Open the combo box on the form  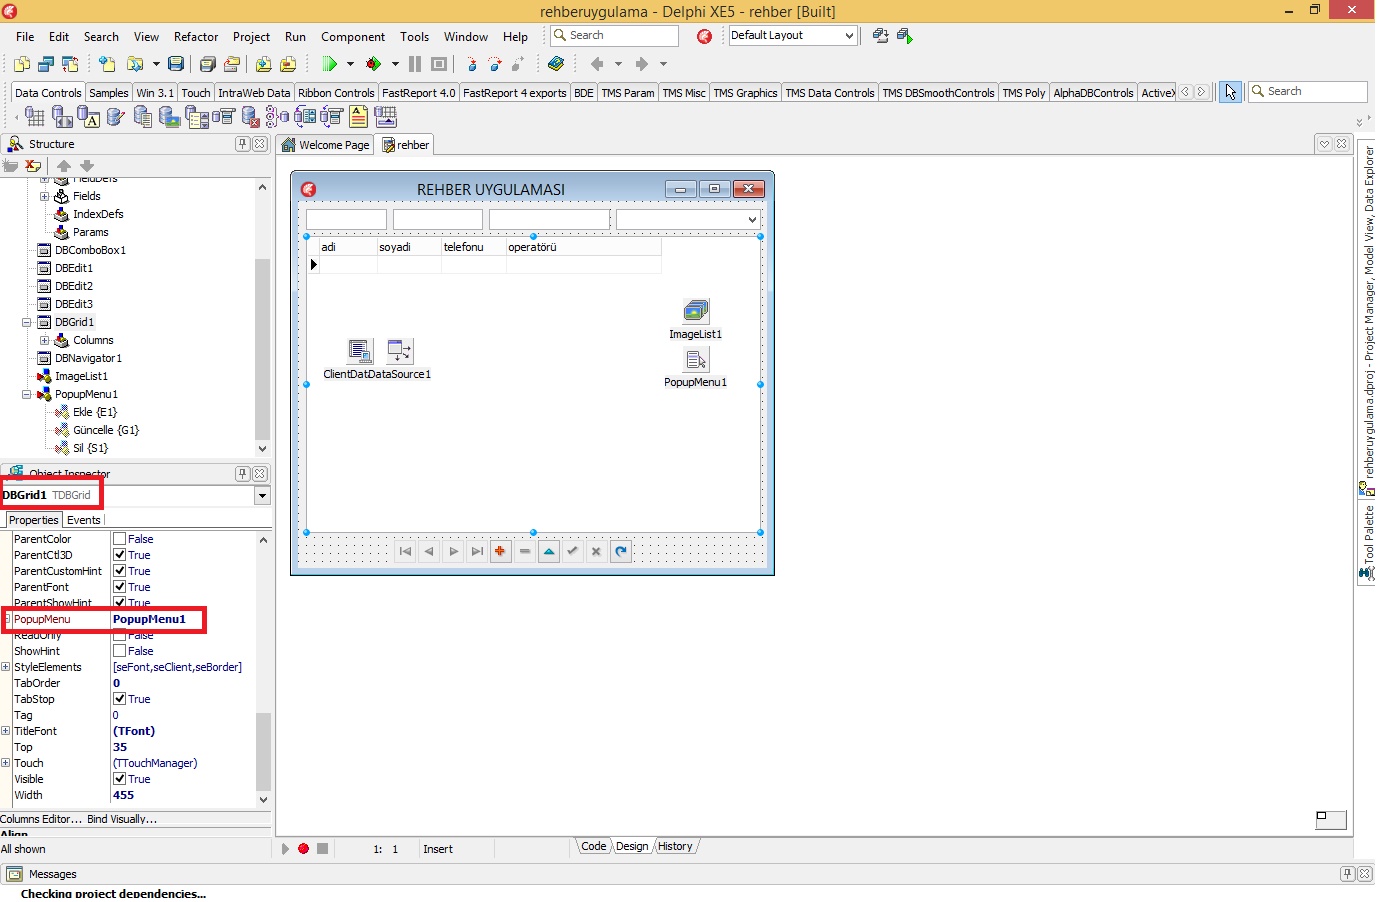(x=752, y=219)
